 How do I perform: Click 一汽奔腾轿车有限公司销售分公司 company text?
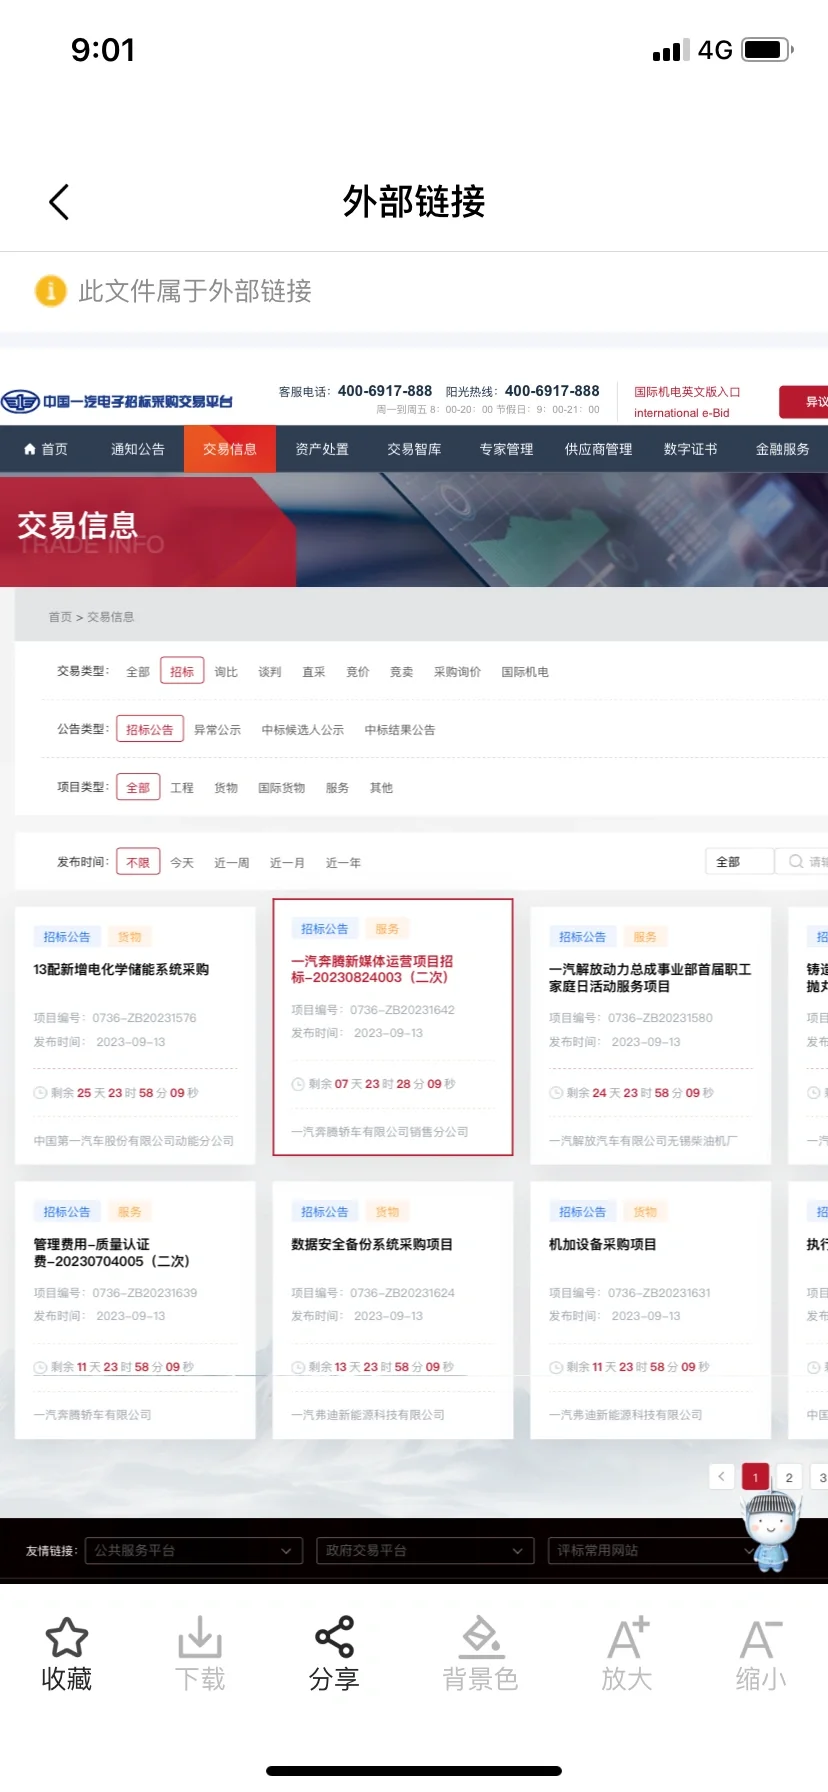(x=380, y=1132)
